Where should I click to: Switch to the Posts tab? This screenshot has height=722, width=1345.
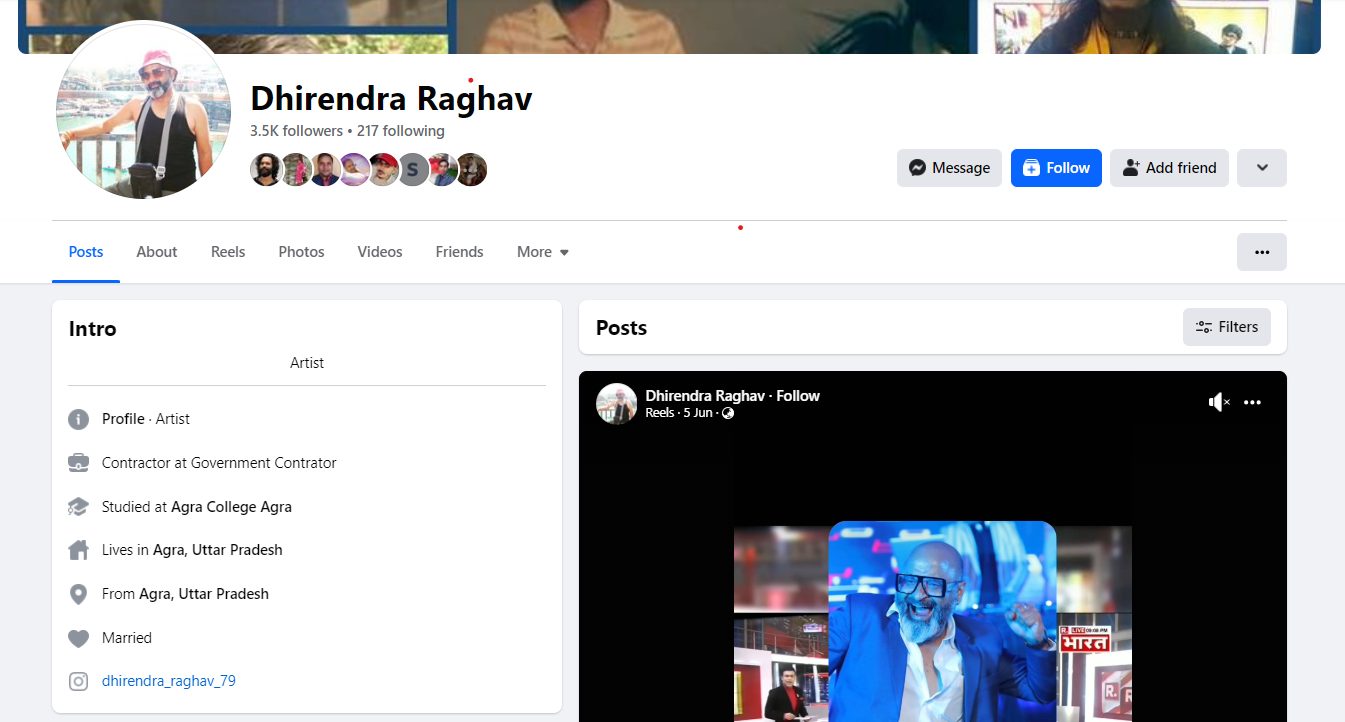click(86, 252)
